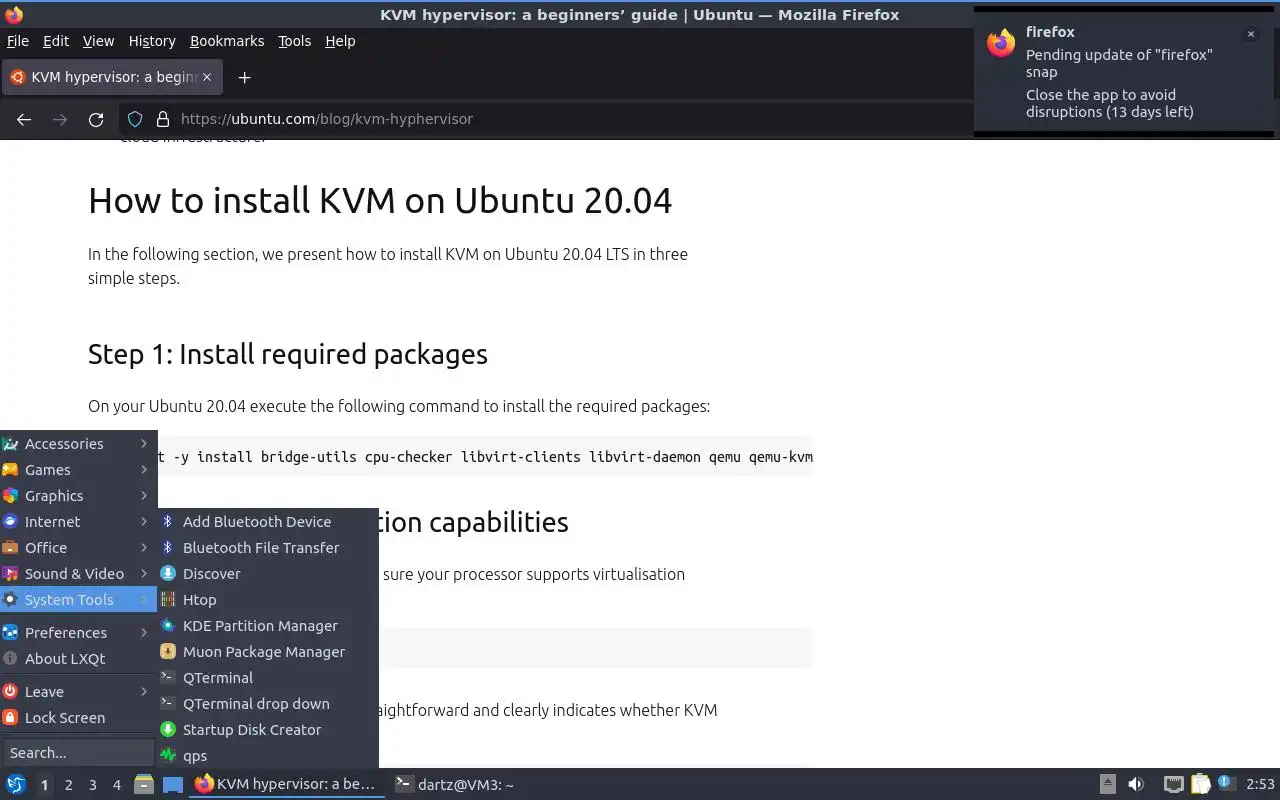Reload the current page
This screenshot has height=800, width=1280.
click(96, 119)
